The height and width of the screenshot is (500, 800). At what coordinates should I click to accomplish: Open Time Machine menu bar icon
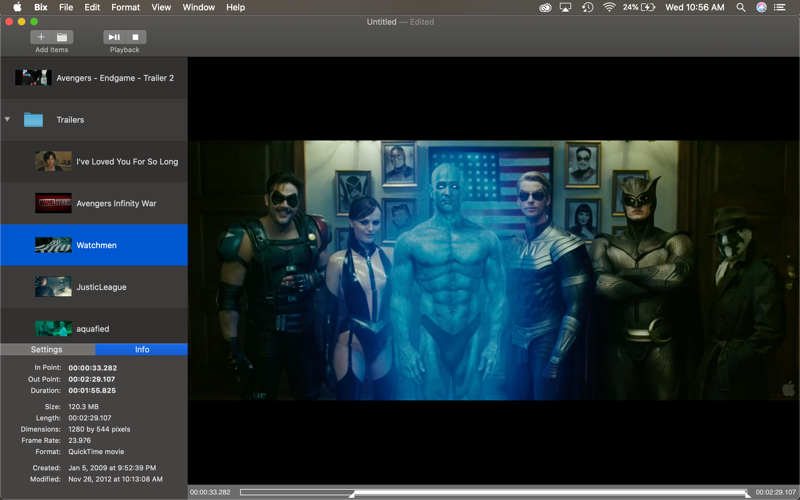(587, 7)
